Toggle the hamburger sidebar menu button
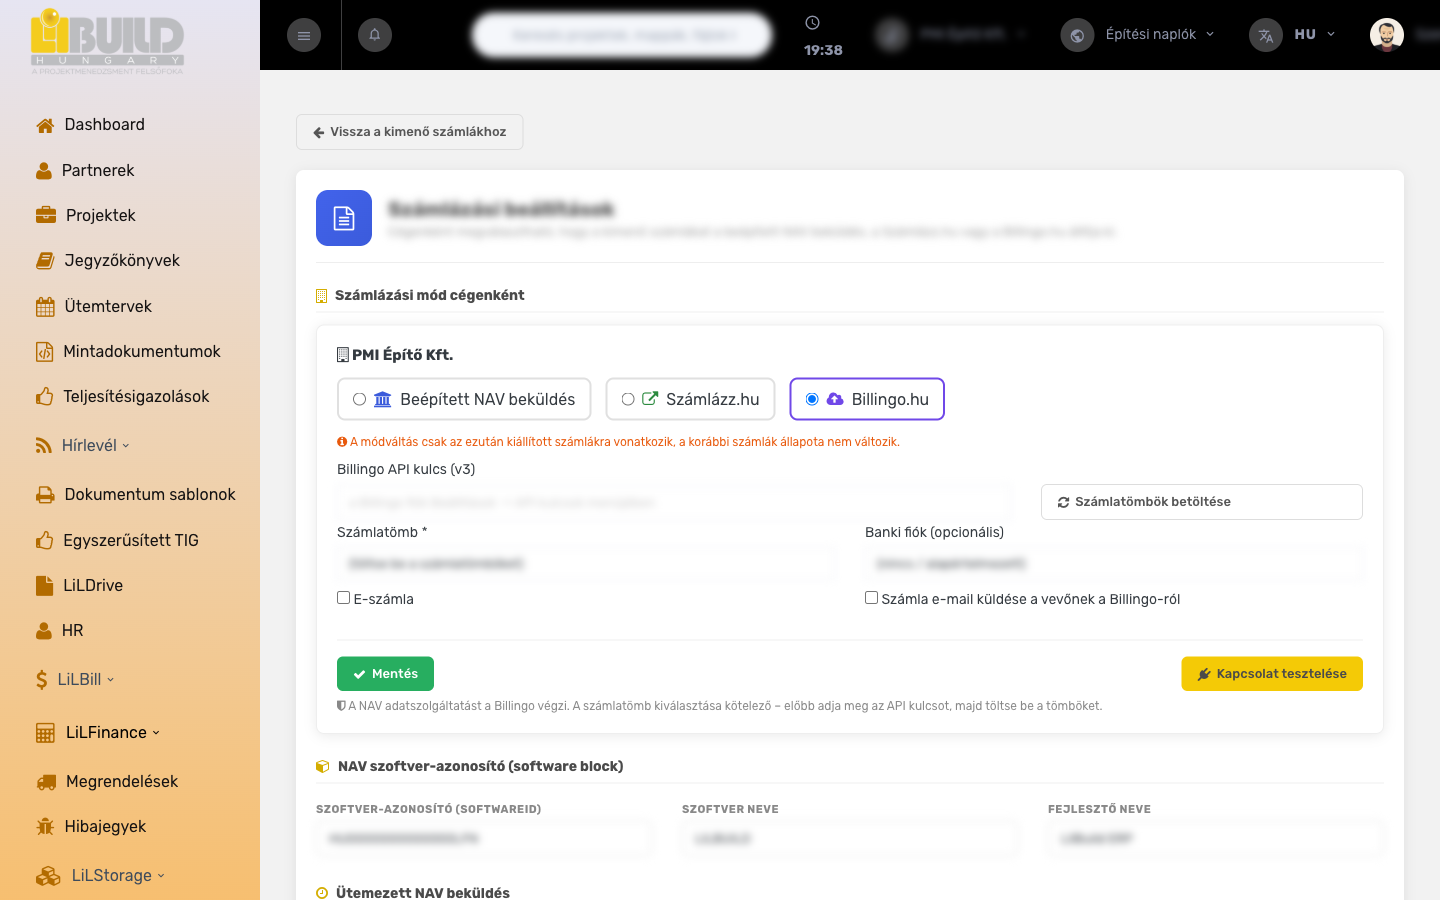 pyautogui.click(x=304, y=35)
